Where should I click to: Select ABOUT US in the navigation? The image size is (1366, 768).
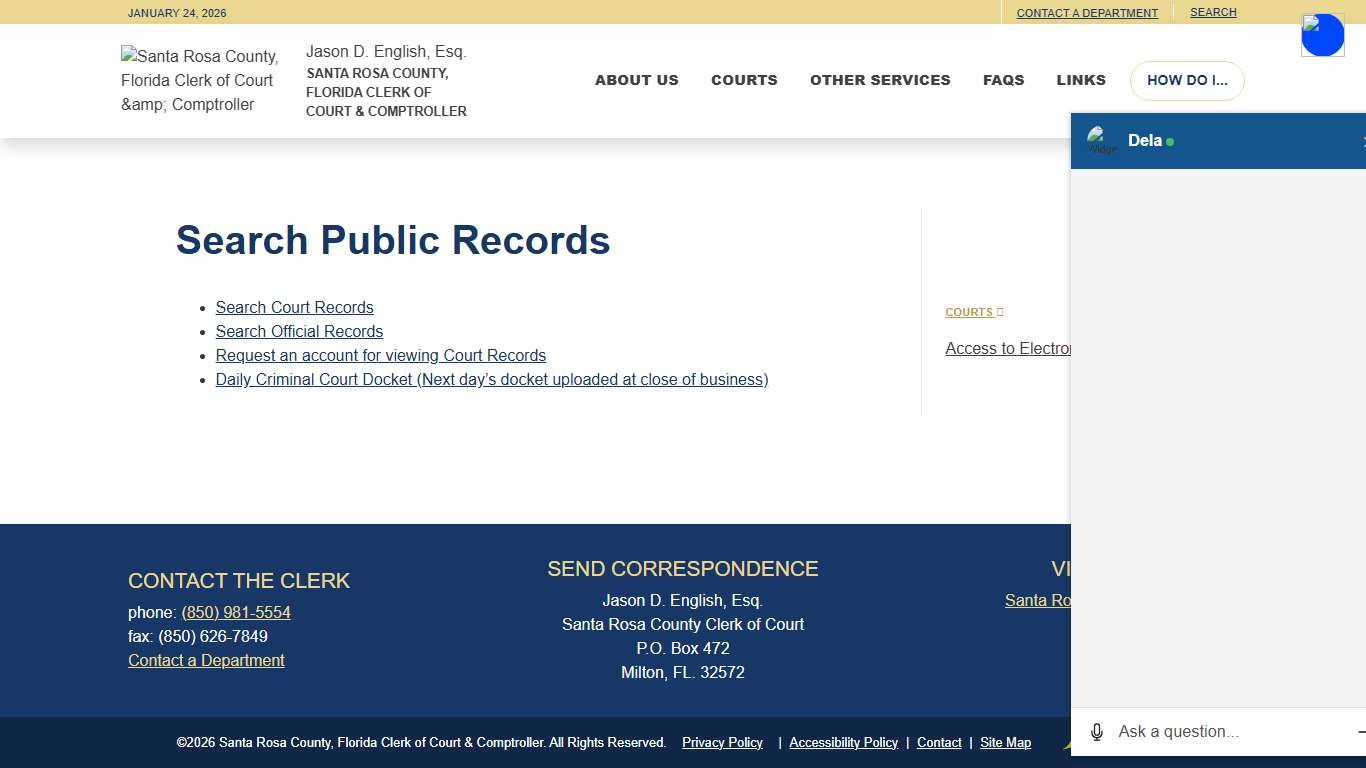coord(637,80)
